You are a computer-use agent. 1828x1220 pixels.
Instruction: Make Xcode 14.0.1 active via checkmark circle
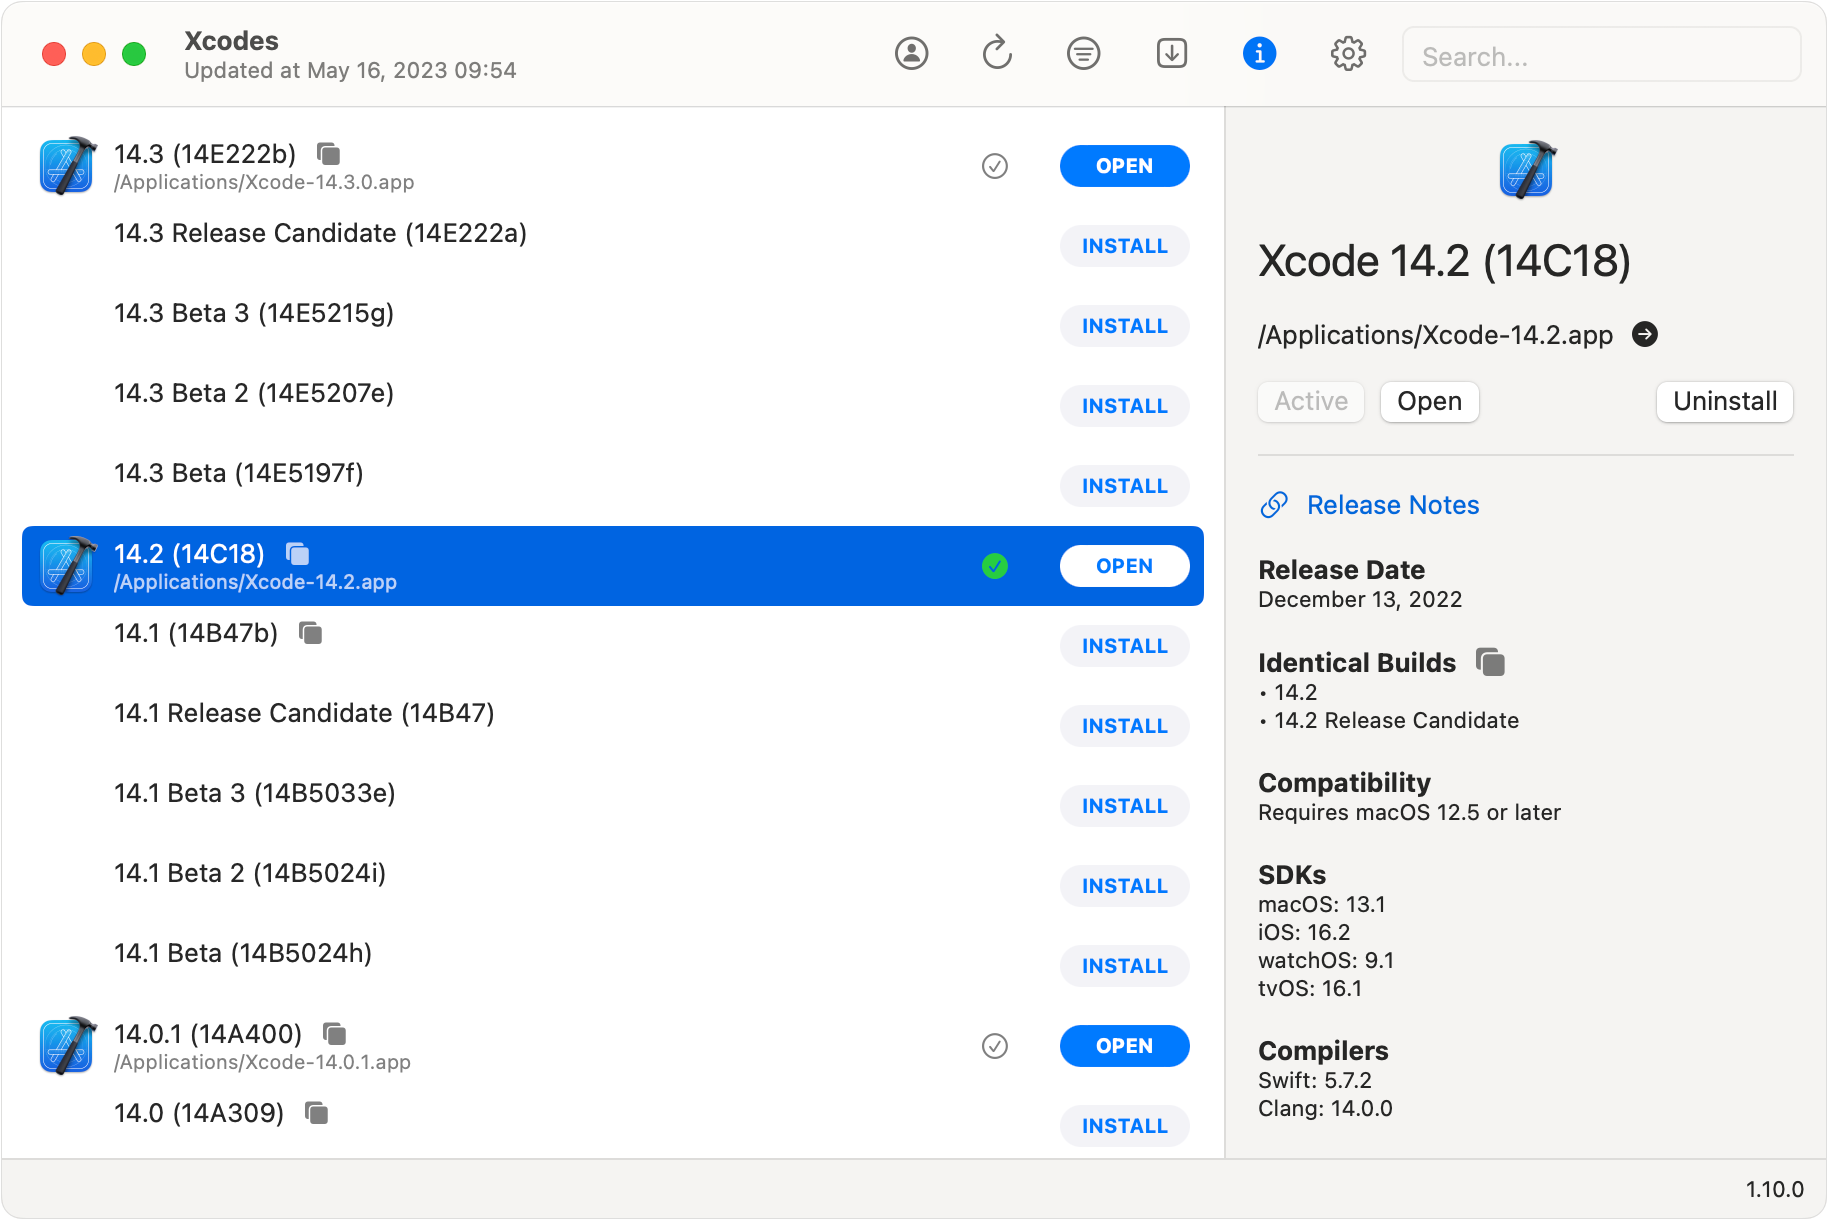click(994, 1046)
